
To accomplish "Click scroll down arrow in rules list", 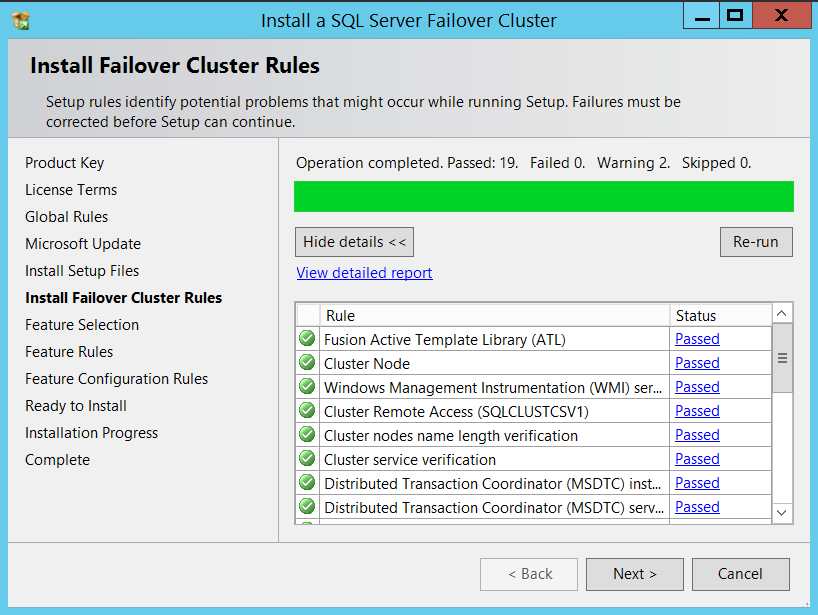I will pyautogui.click(x=781, y=512).
